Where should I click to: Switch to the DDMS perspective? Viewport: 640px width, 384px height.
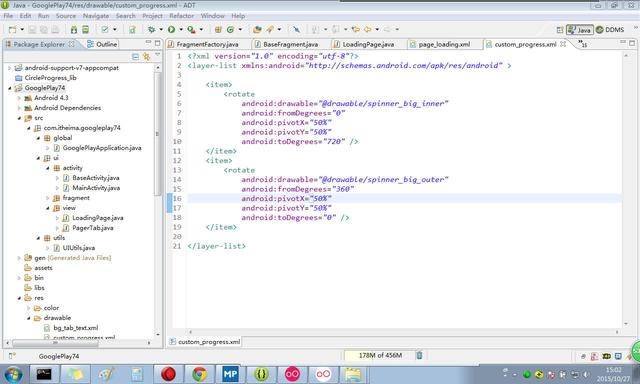coord(610,30)
